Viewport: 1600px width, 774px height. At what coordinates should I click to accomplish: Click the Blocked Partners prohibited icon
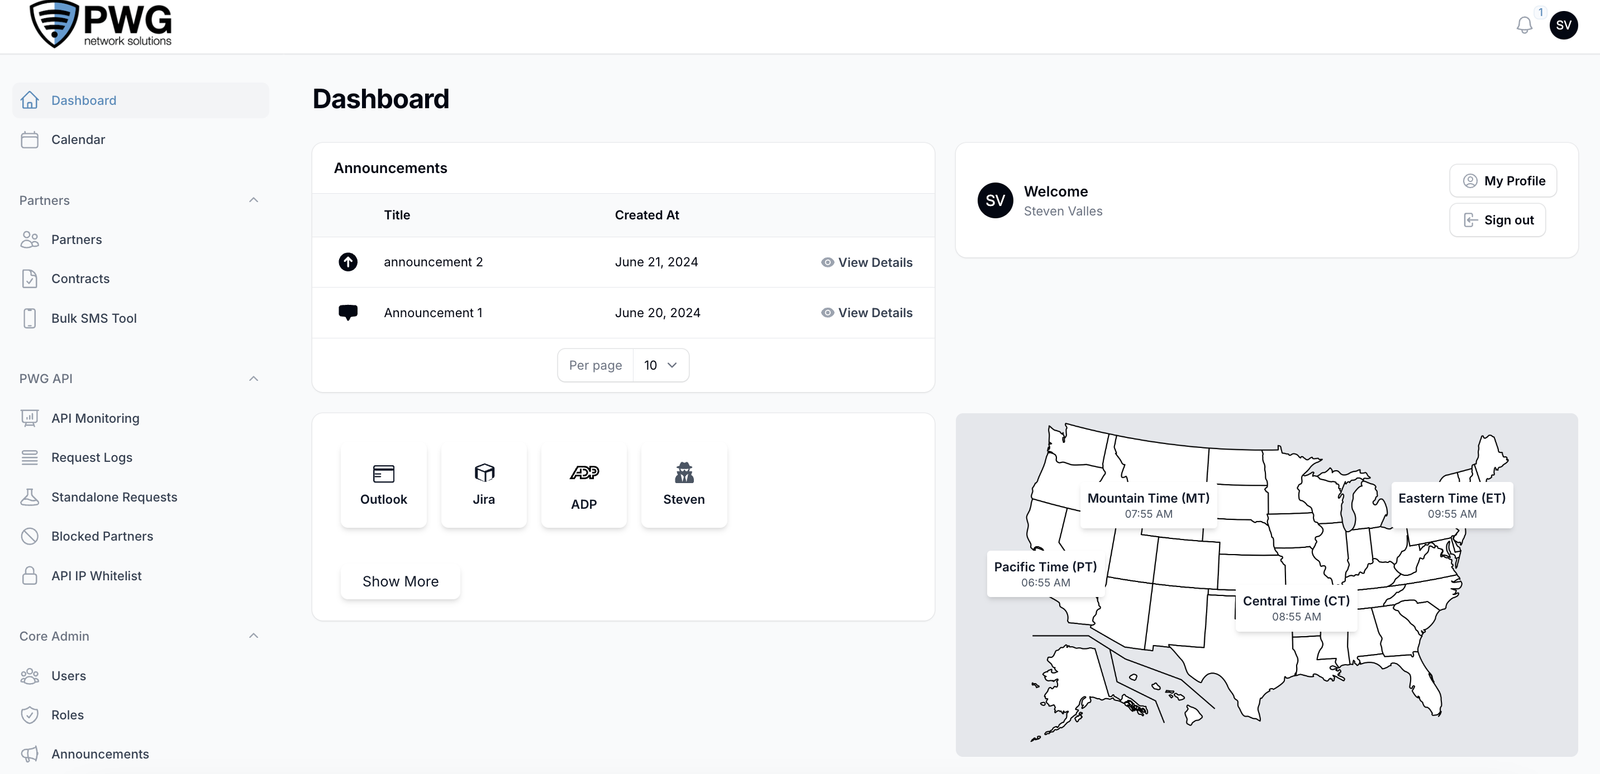pos(30,536)
